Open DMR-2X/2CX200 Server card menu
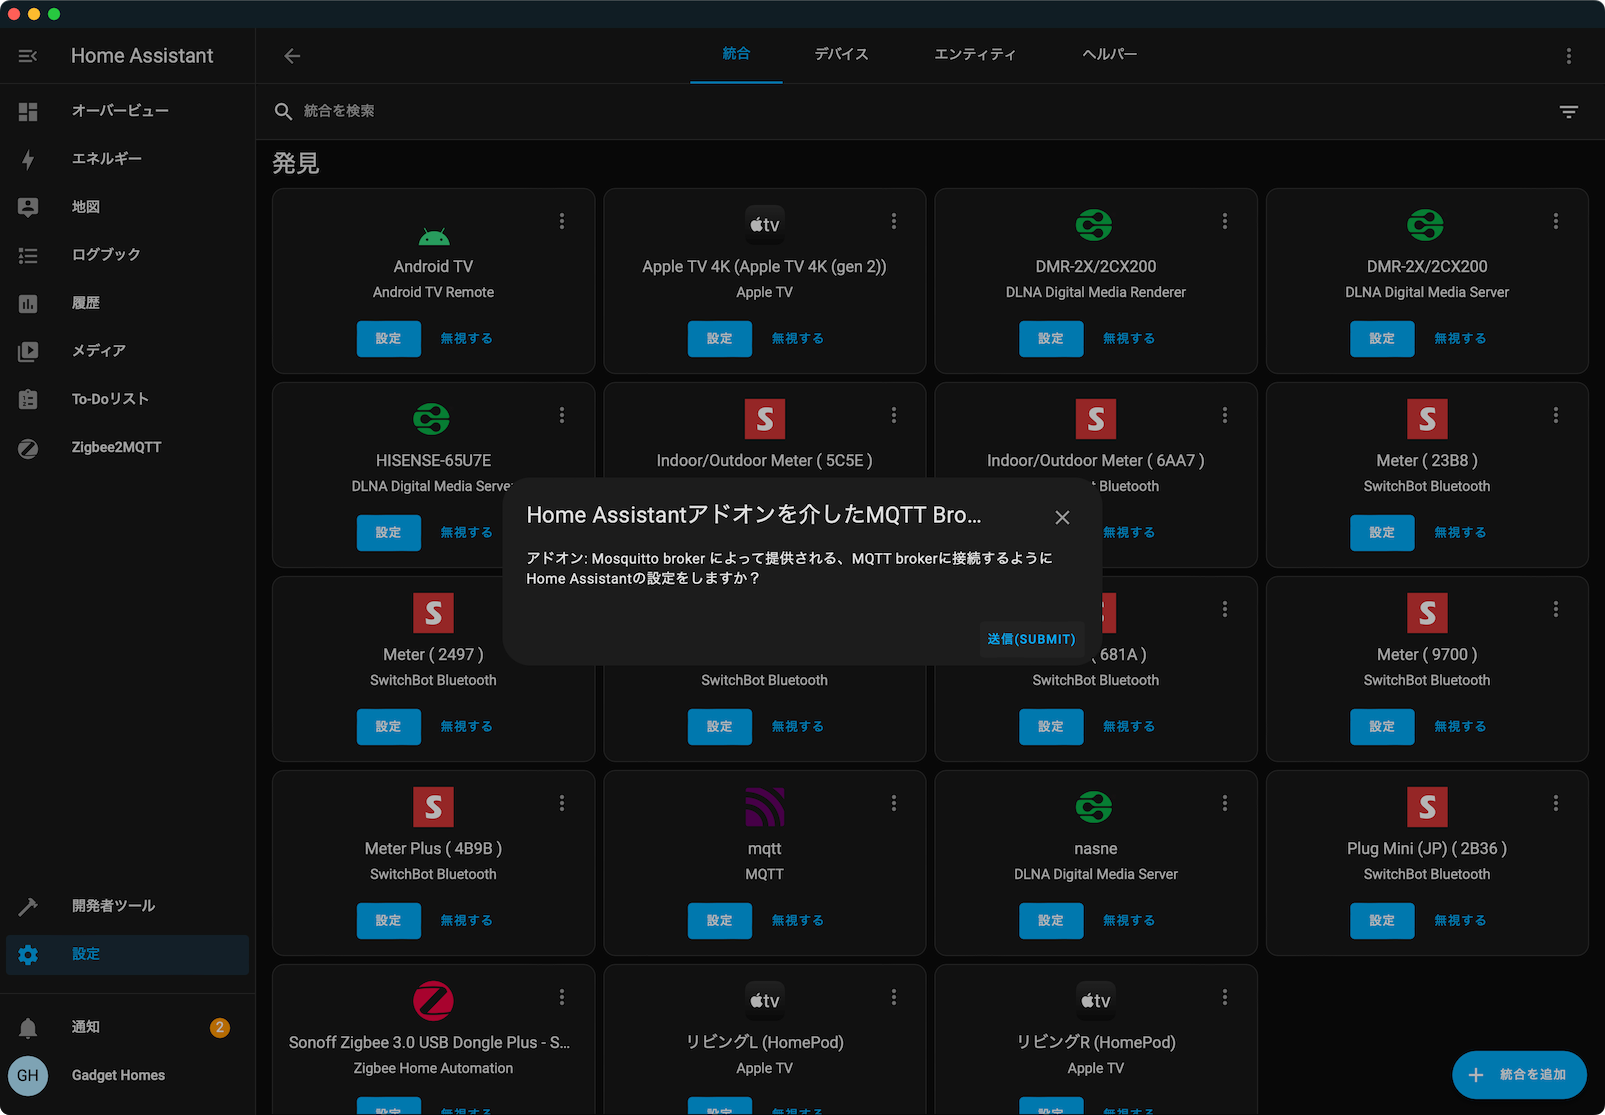 1556,221
